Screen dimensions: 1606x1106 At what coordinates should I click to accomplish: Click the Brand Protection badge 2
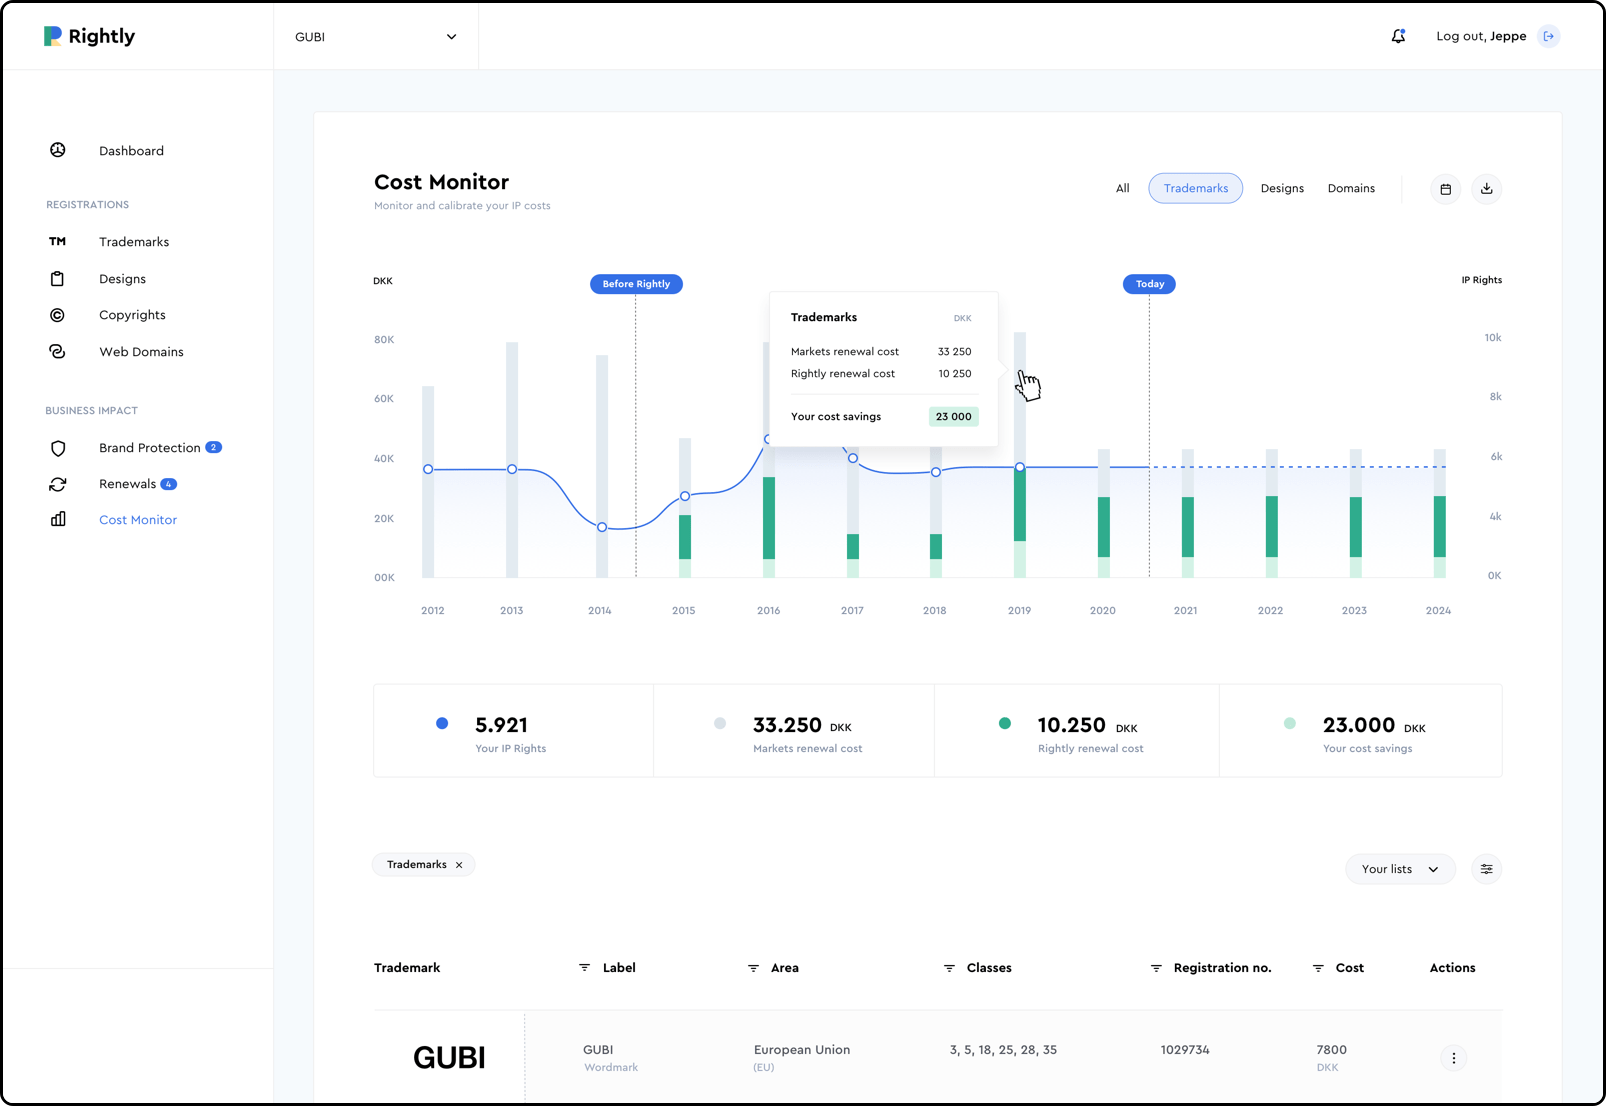(214, 447)
